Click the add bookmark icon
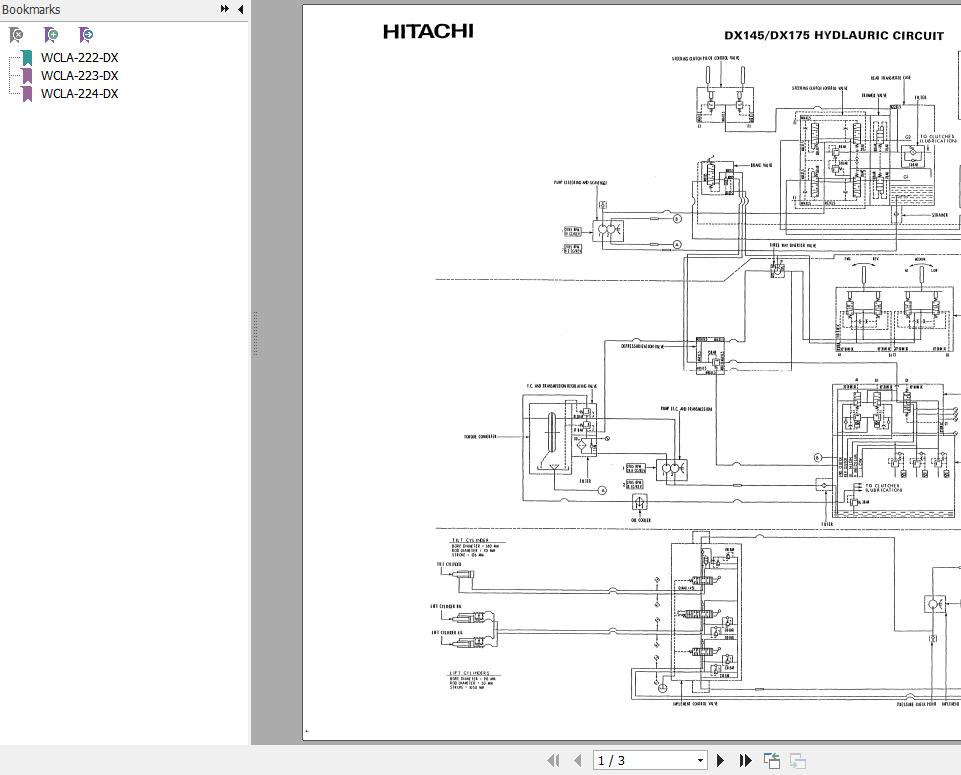The width and height of the screenshot is (961, 775). pyautogui.click(x=51, y=35)
